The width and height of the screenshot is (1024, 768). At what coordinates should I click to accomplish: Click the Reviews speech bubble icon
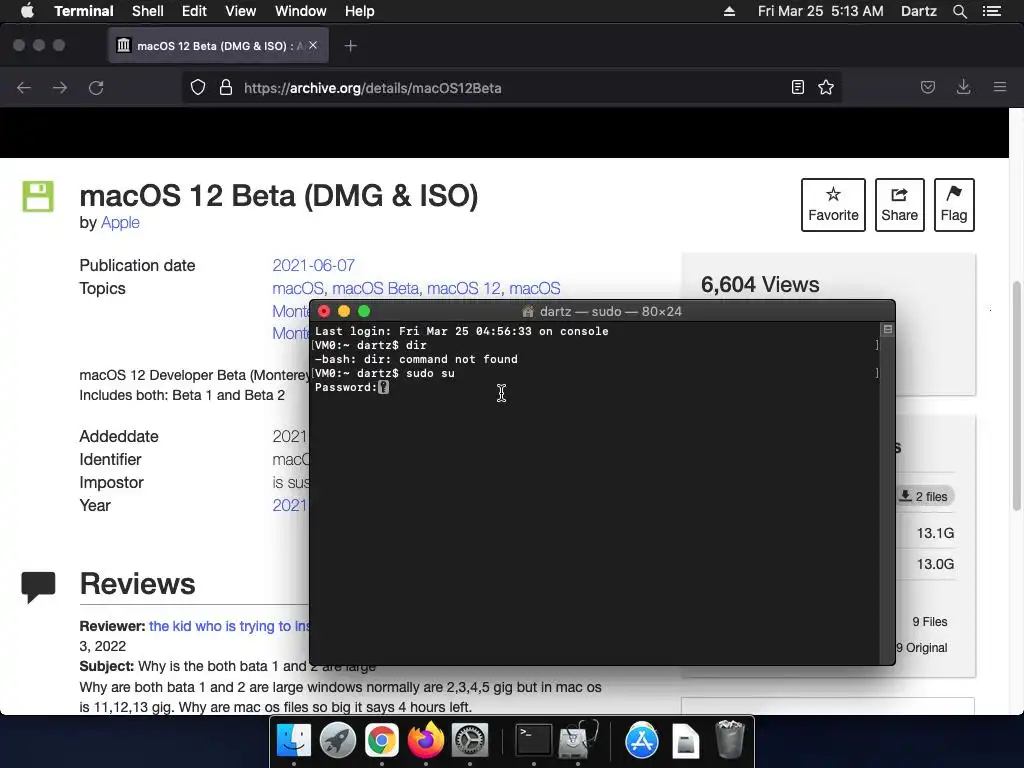38,586
